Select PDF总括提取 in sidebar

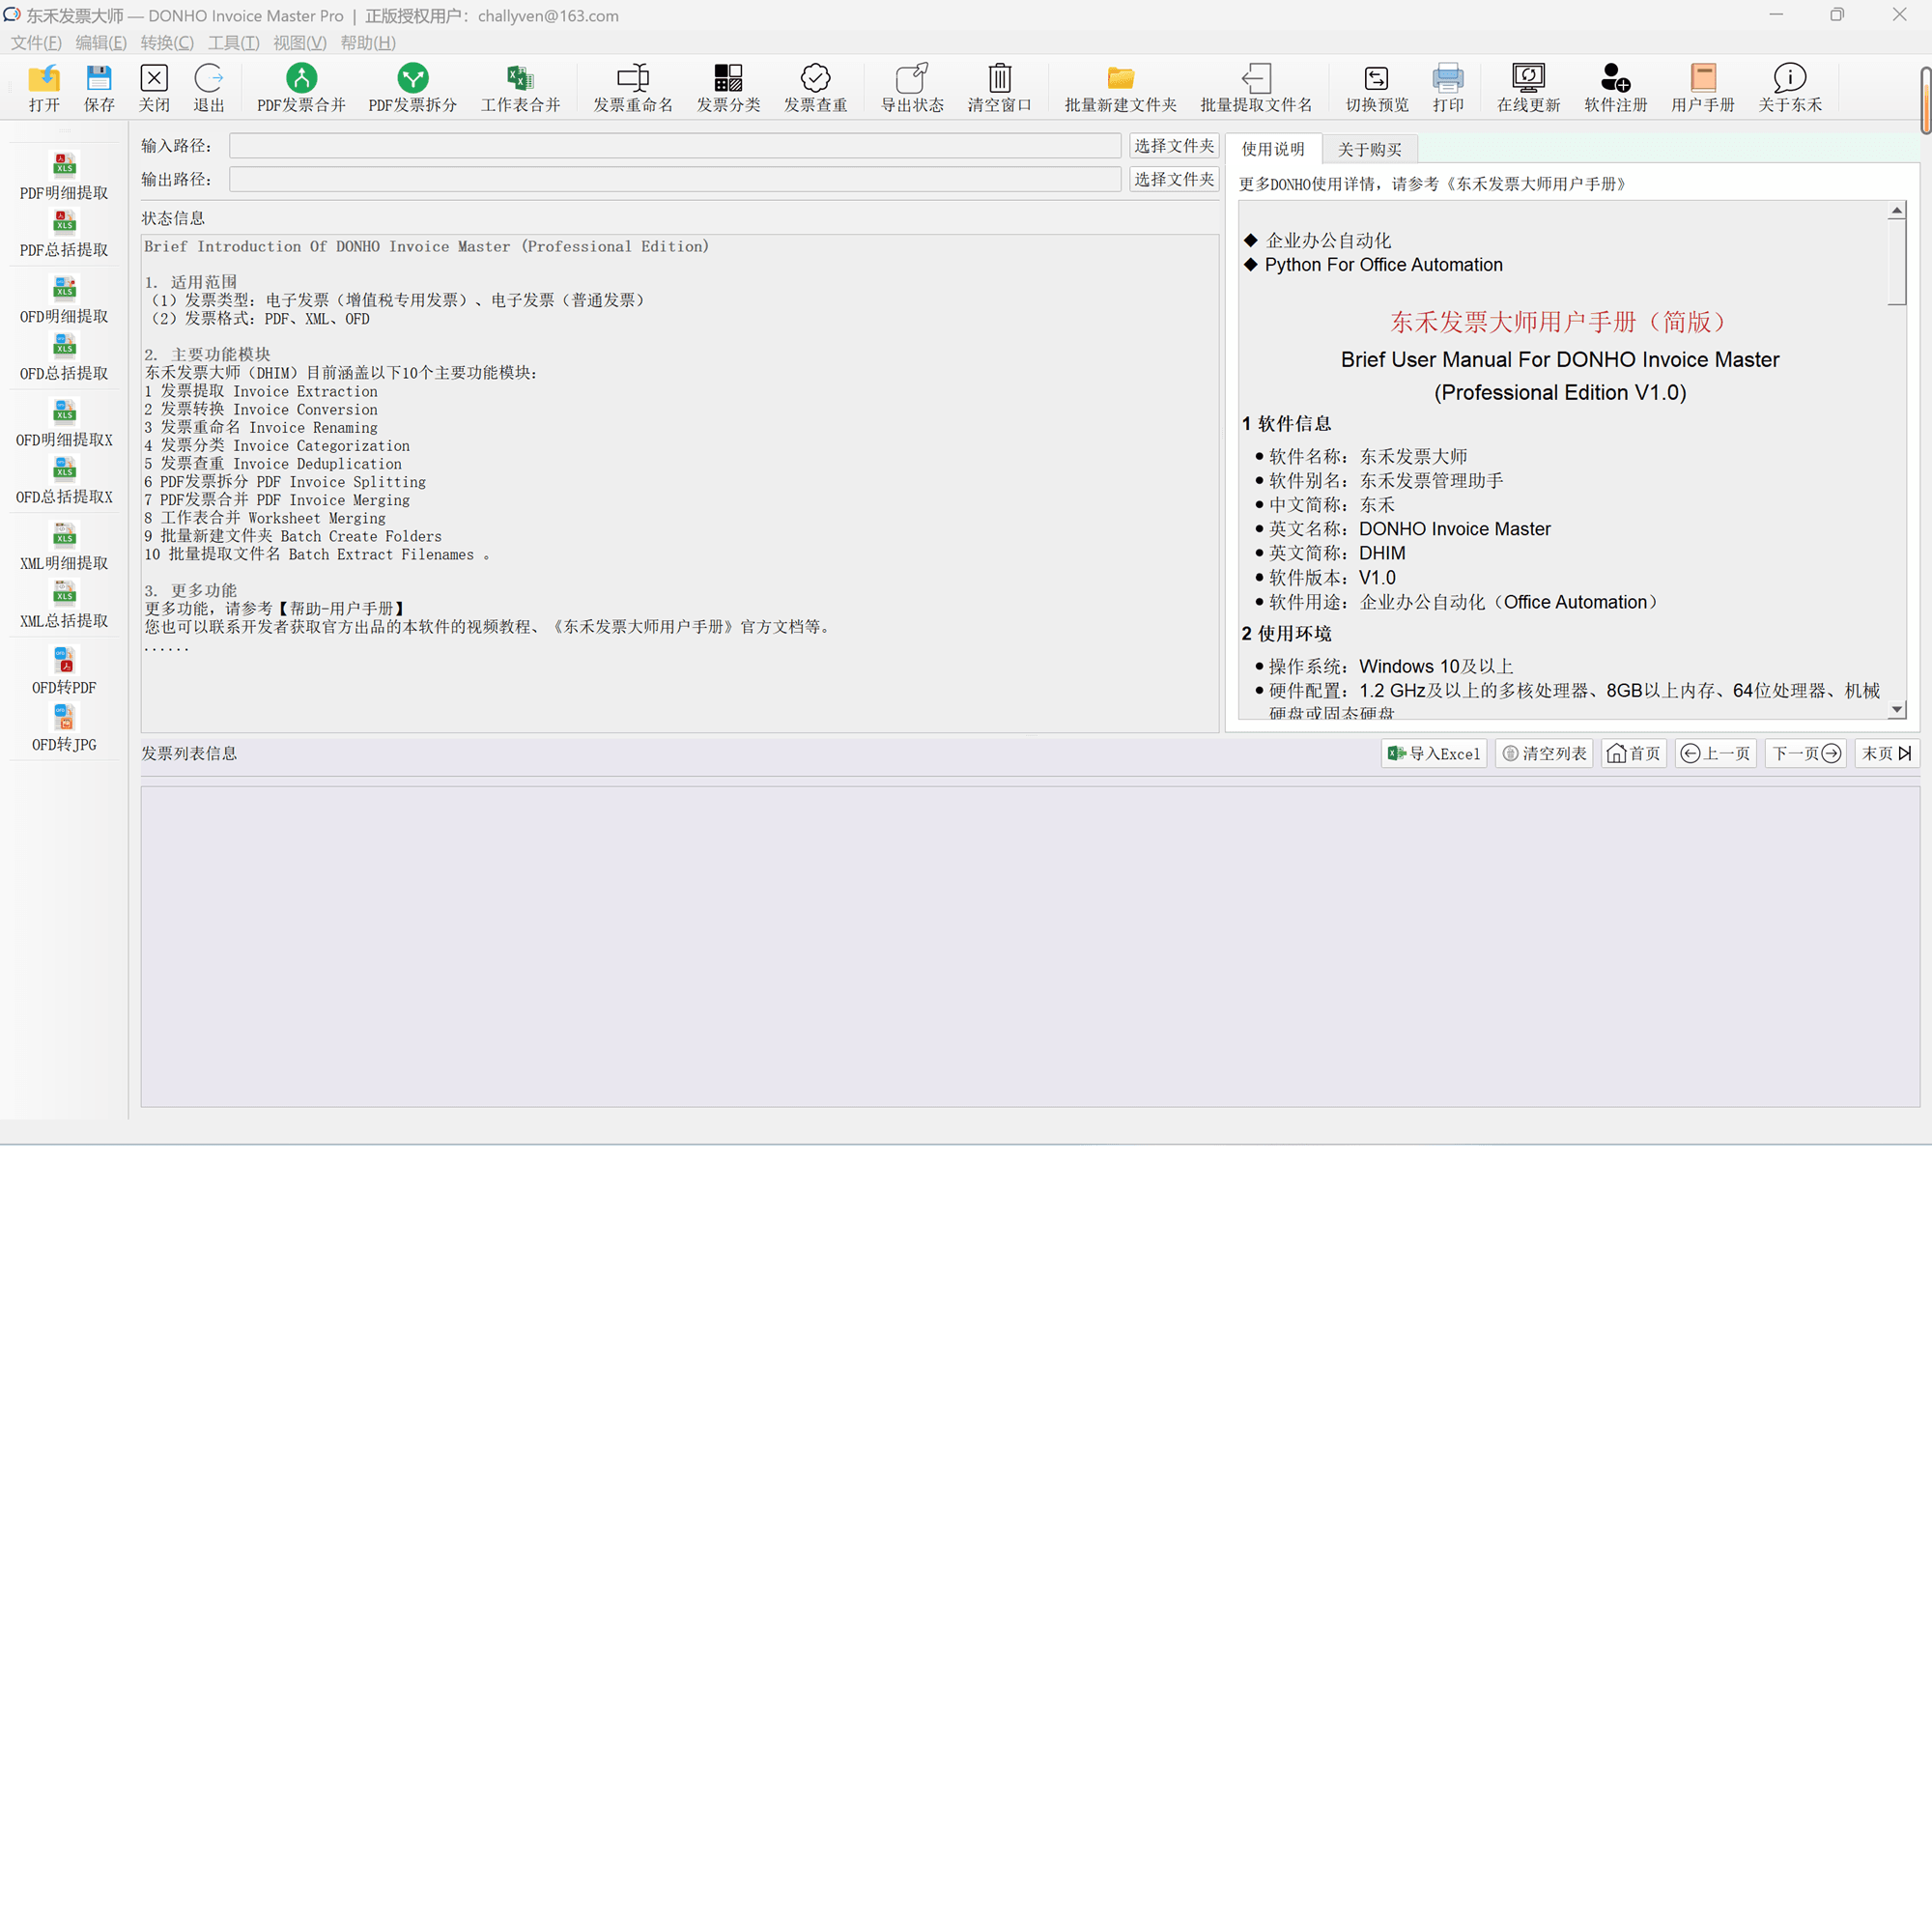[x=64, y=234]
